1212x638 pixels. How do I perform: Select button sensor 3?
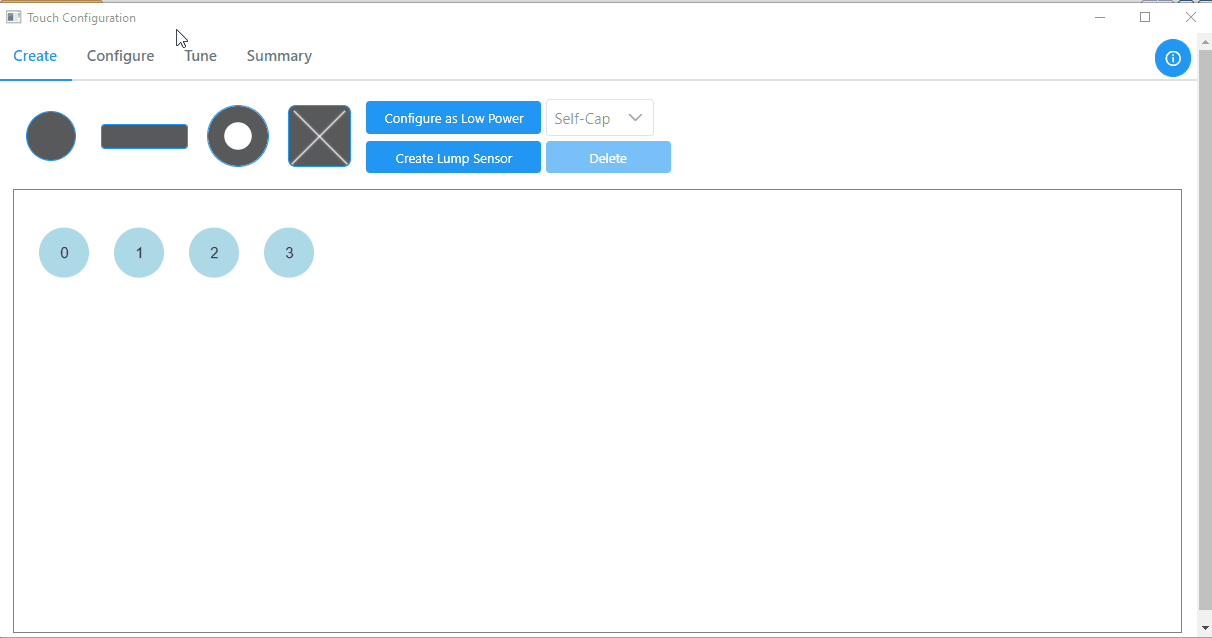pos(289,253)
